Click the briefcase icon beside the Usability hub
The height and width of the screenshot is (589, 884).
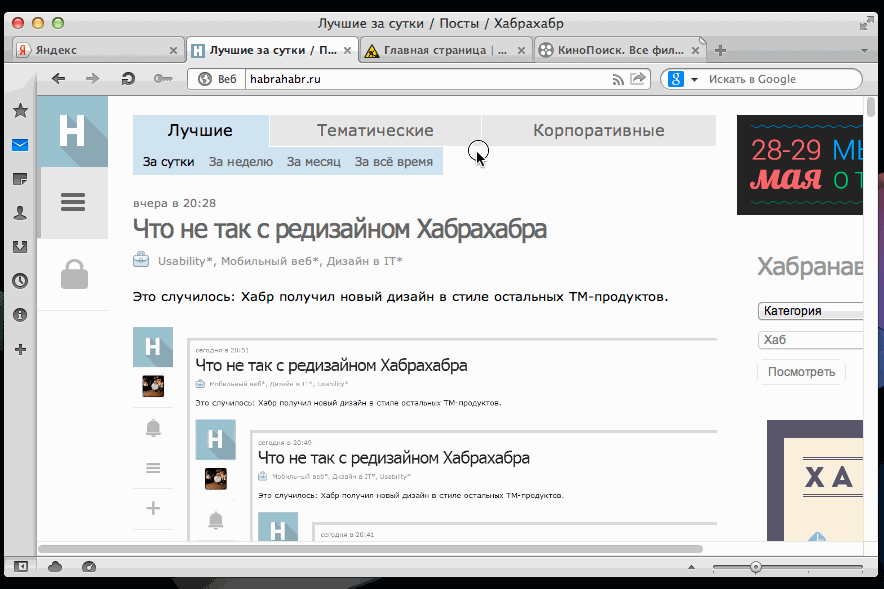141,260
